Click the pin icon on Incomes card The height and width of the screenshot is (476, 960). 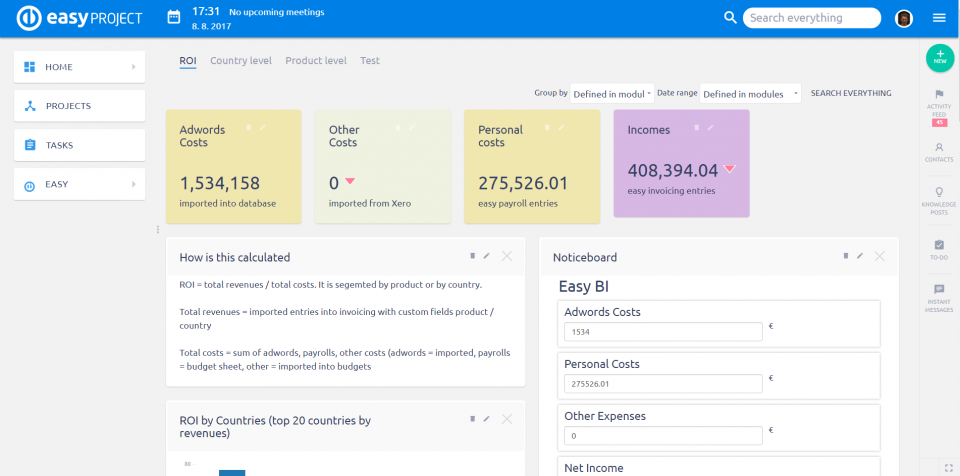696,127
